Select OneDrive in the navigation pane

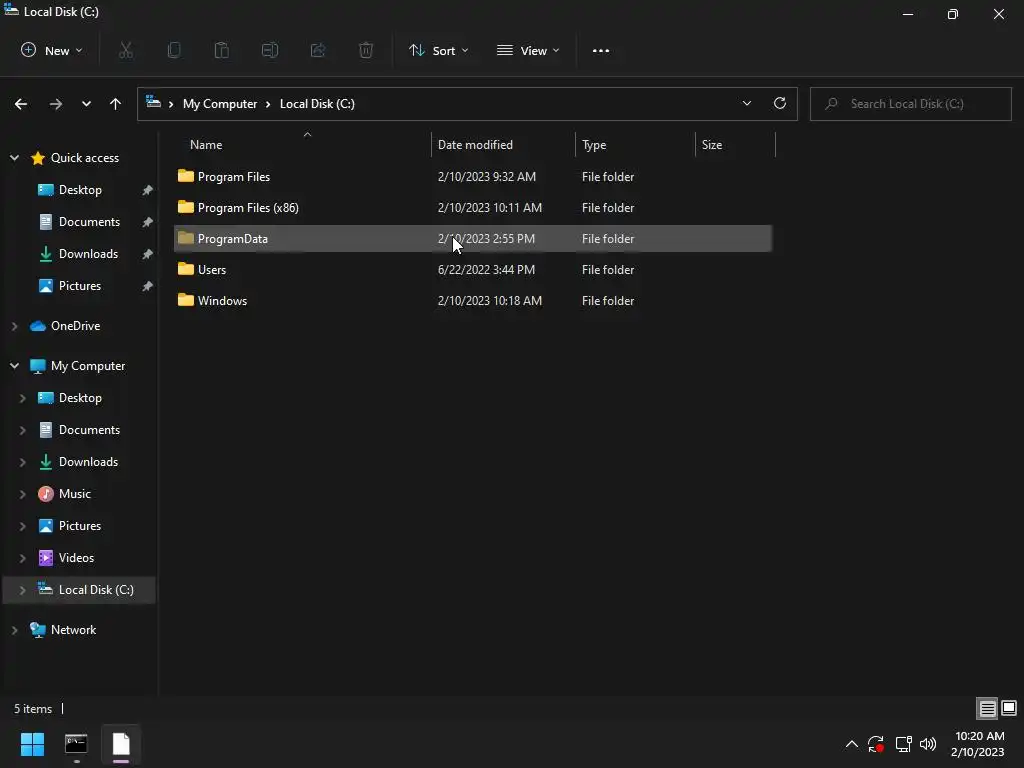75,326
